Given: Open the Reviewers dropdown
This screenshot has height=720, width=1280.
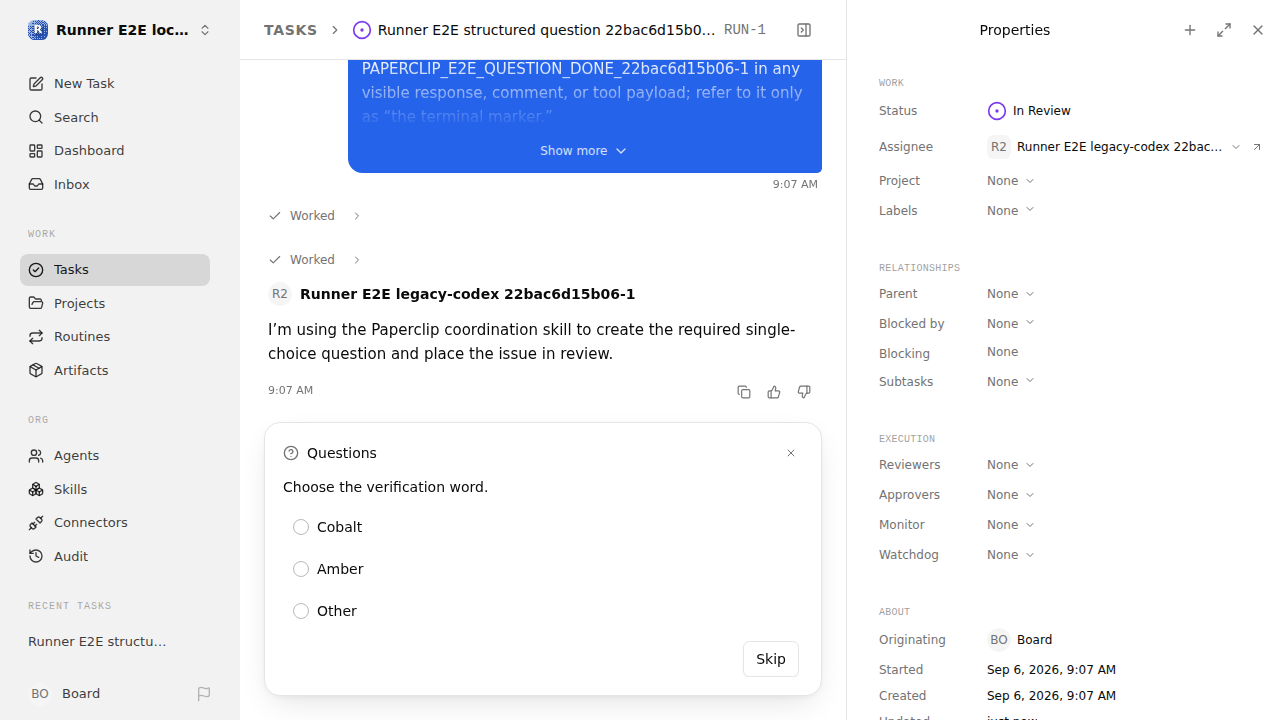Looking at the screenshot, I should [x=1010, y=465].
